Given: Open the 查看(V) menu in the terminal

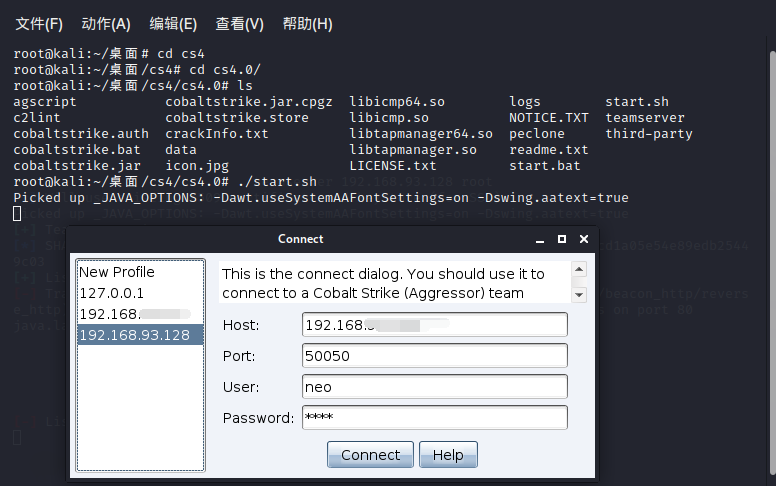Looking at the screenshot, I should [x=240, y=24].
